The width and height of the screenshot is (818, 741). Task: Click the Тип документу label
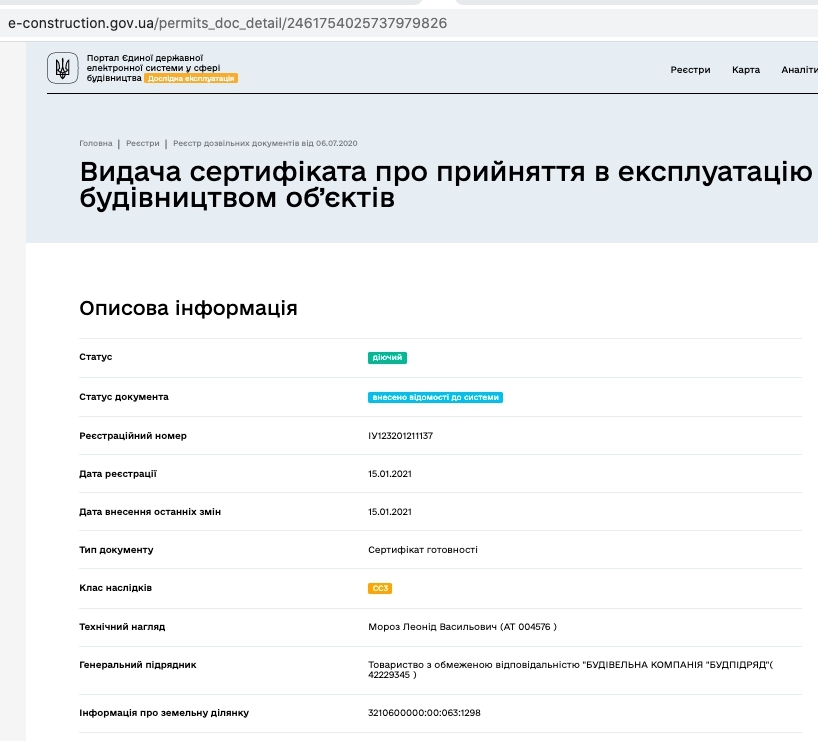pos(116,550)
